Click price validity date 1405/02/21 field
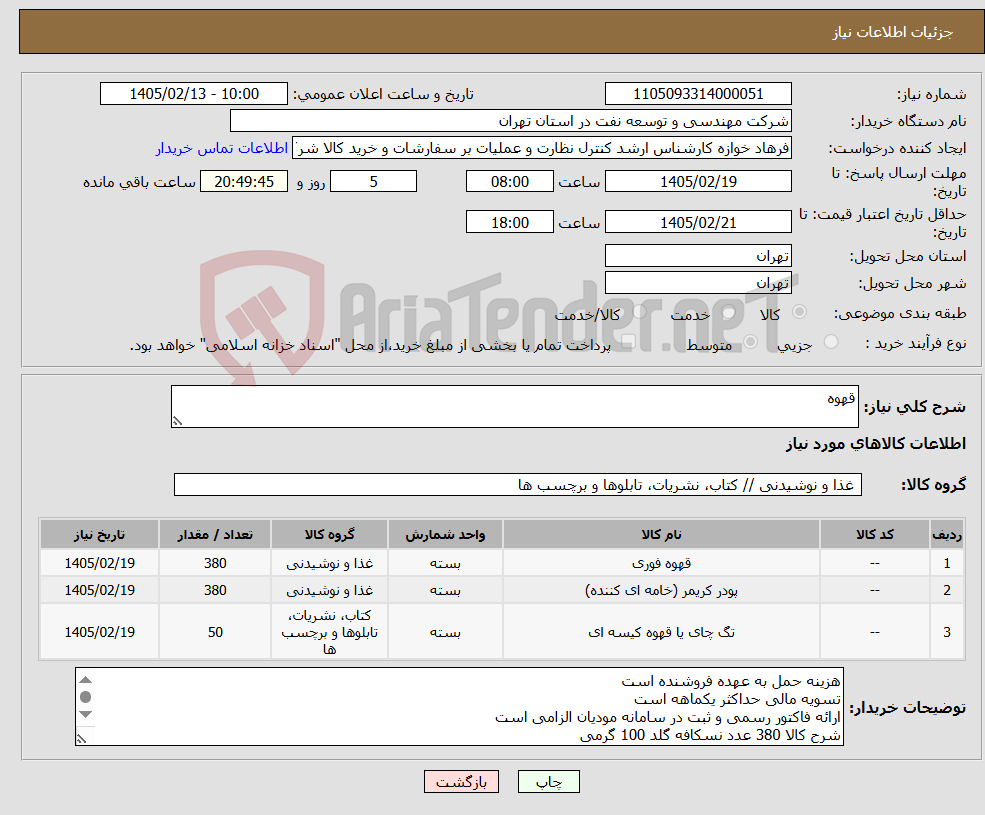This screenshot has height=815, width=985. tap(698, 222)
